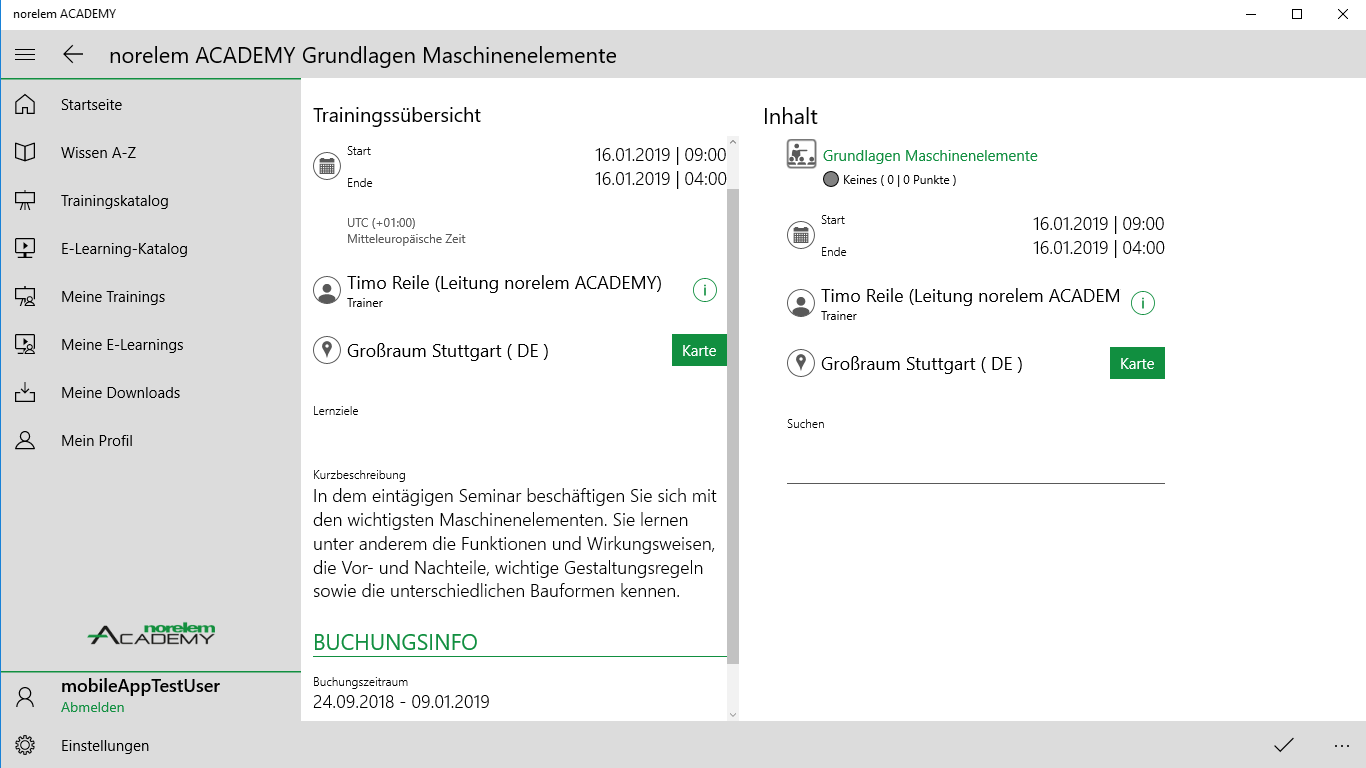Image resolution: width=1366 pixels, height=768 pixels.
Task: Click Mitteleuropäische Zeit timezone text
Action: pyautogui.click(x=406, y=239)
